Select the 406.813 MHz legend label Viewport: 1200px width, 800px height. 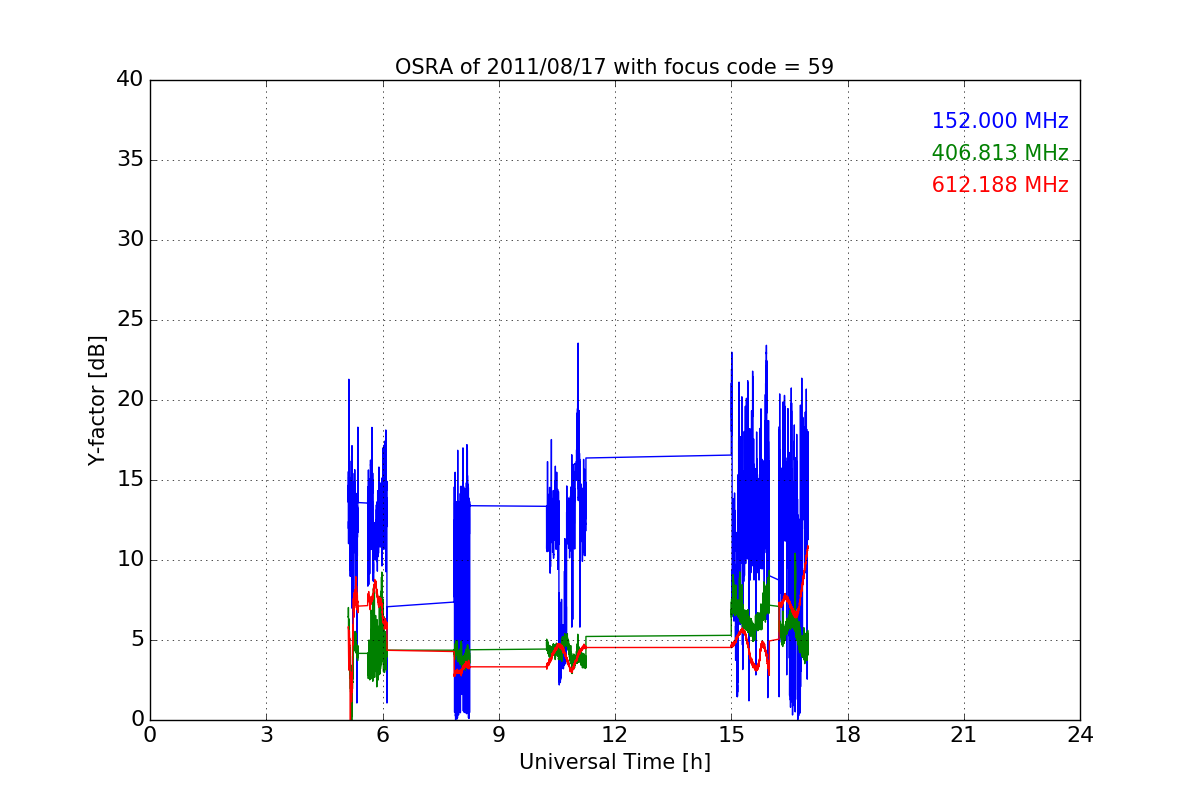pos(1000,153)
